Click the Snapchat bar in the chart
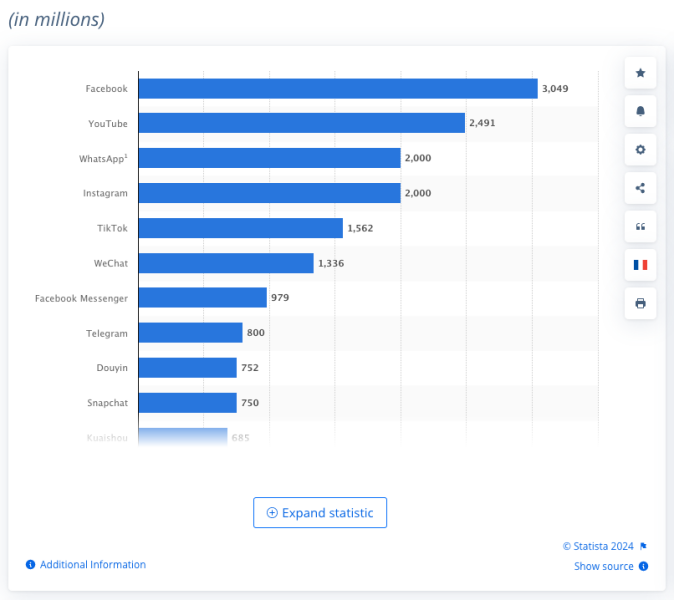The image size is (674, 600). tap(187, 403)
